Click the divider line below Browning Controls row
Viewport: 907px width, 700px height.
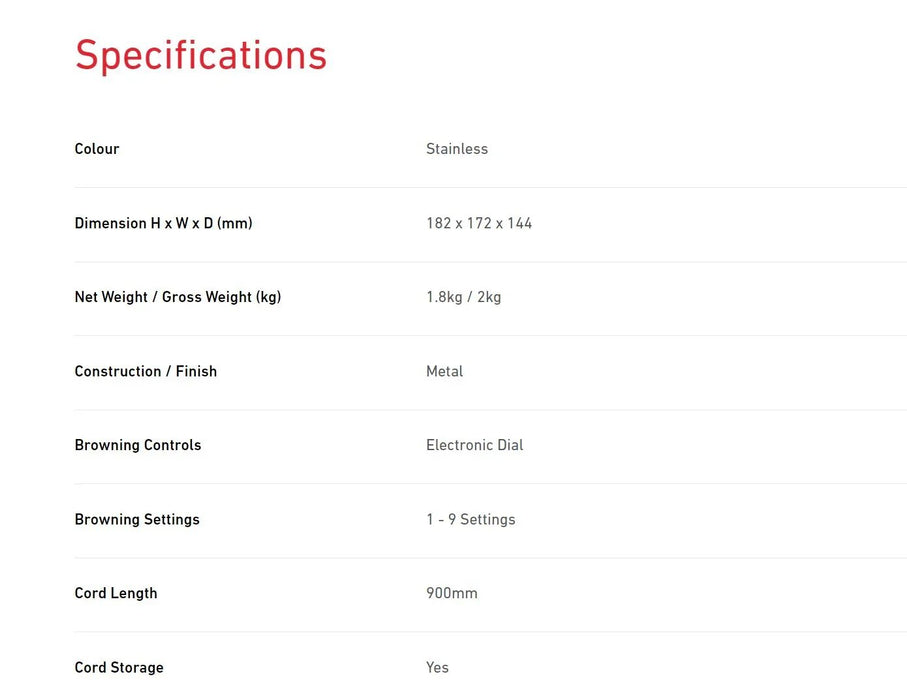pyautogui.click(x=490, y=483)
